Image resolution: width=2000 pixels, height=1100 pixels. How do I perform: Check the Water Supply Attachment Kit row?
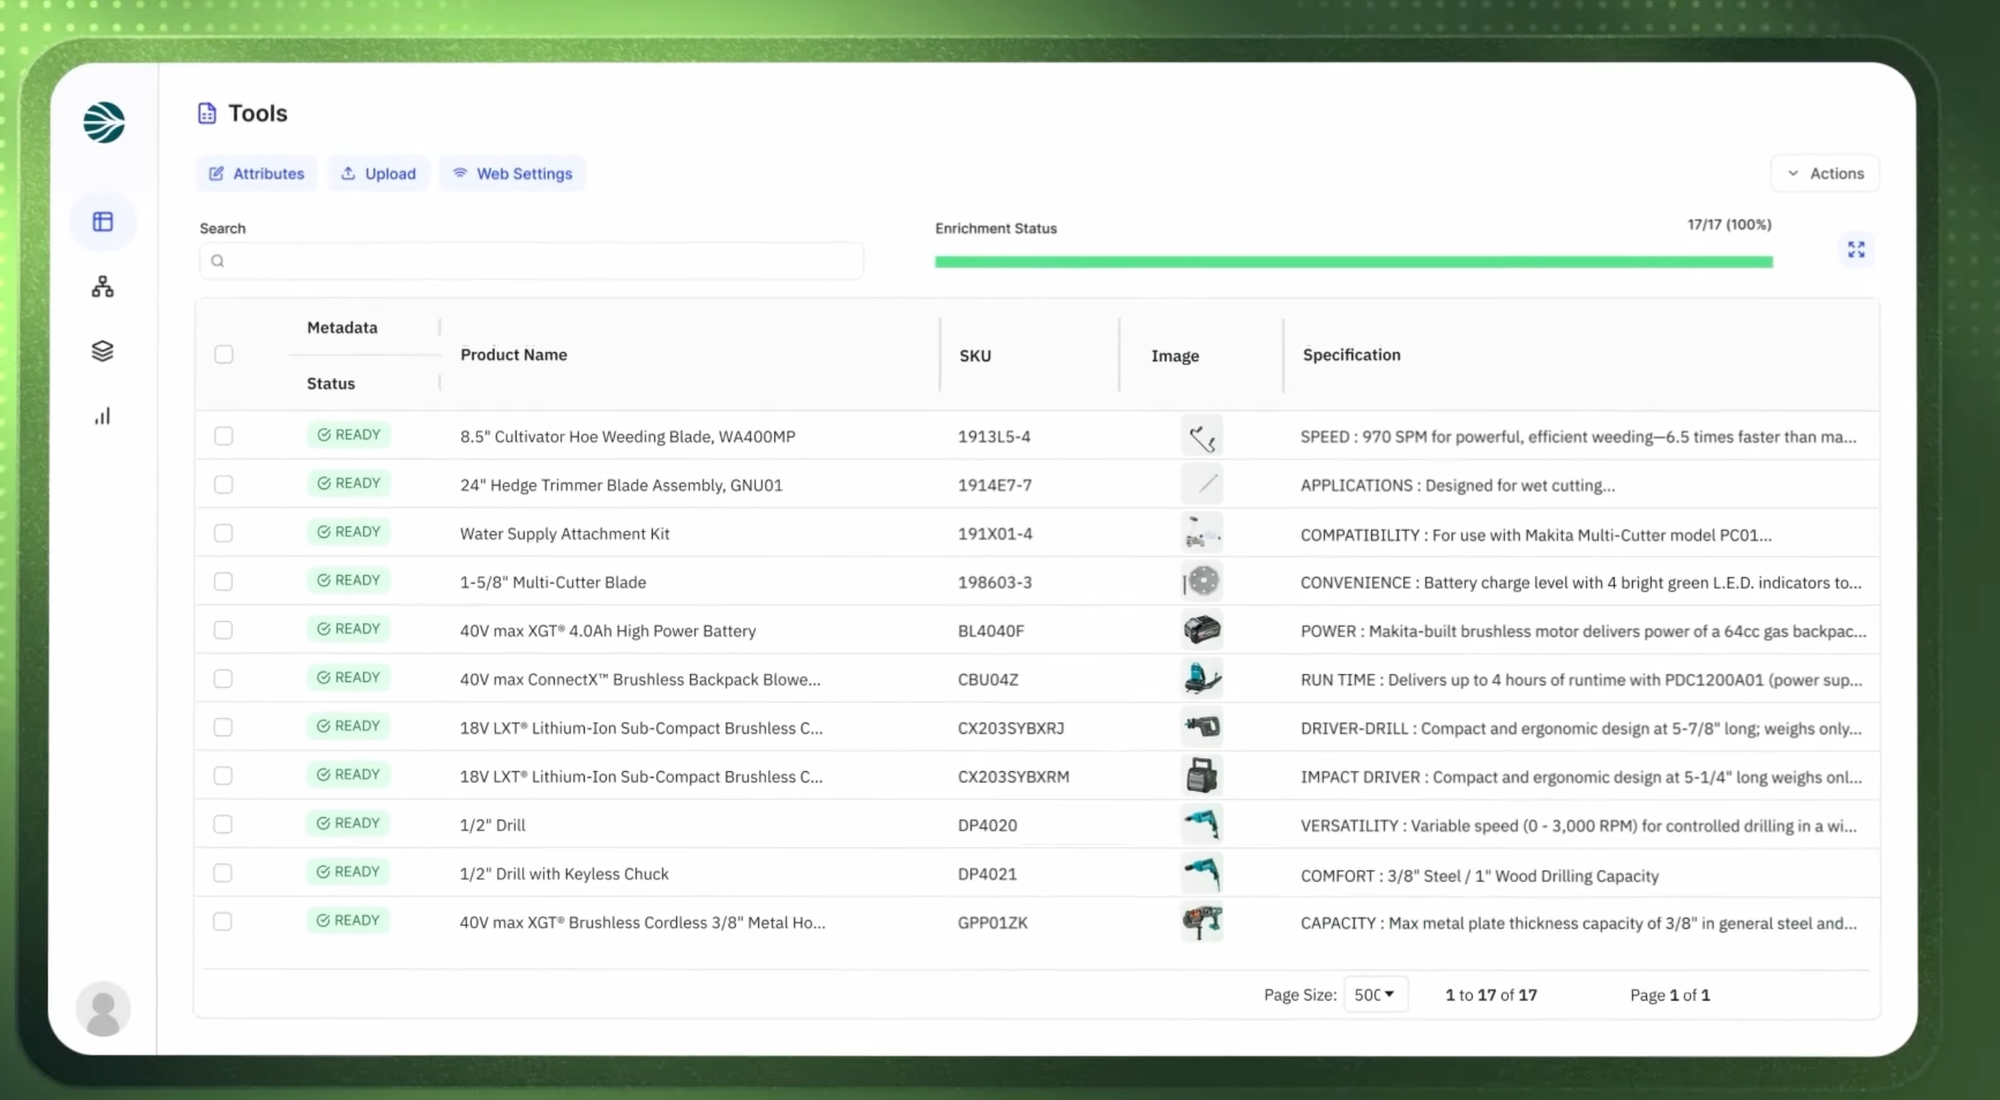click(x=223, y=533)
